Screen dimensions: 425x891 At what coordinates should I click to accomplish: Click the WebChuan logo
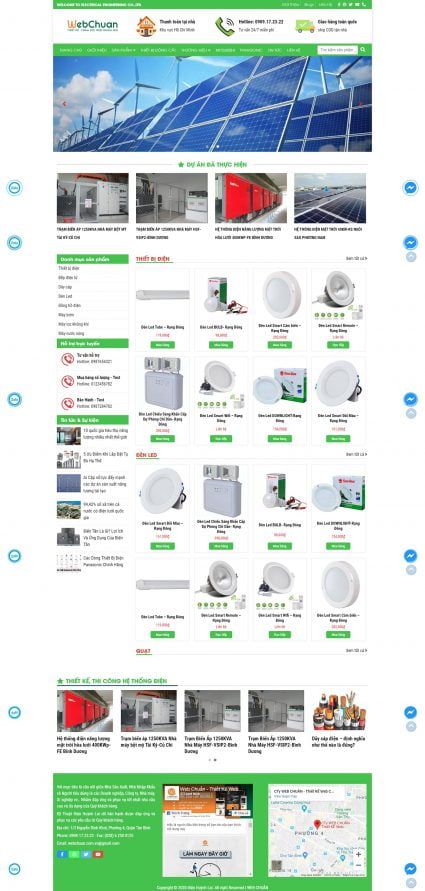click(x=93, y=26)
